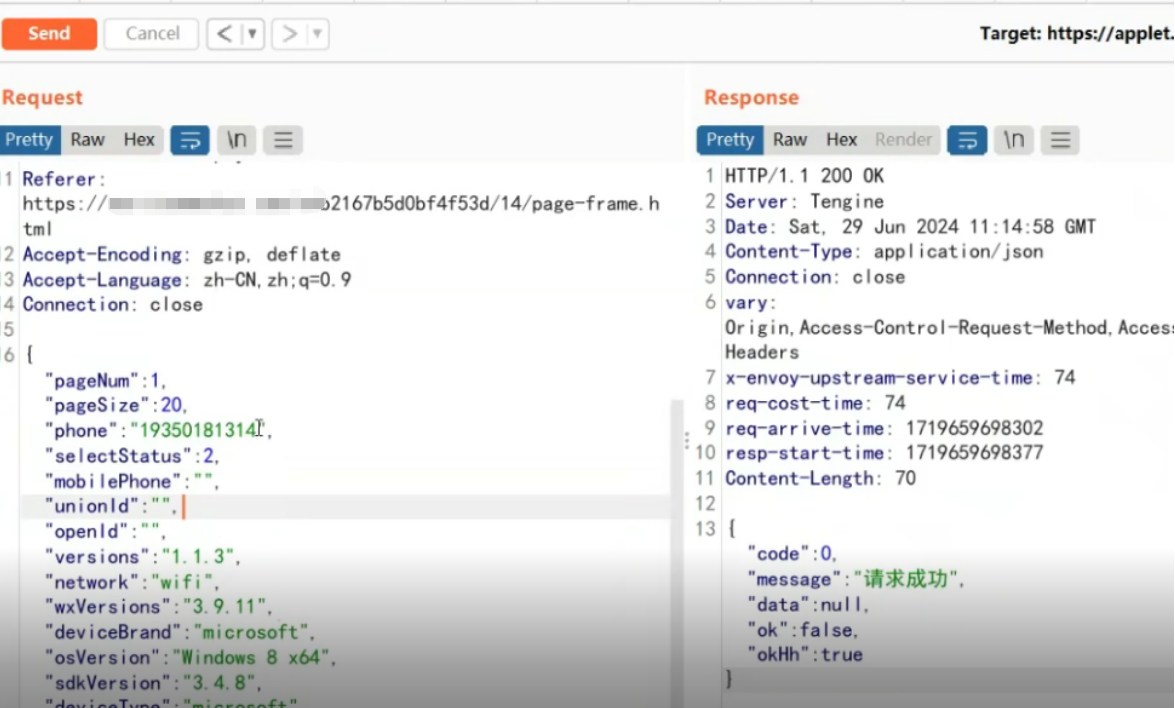This screenshot has width=1175, height=708.
Task: Open the Response panel hamburger options menu
Action: coord(1060,140)
